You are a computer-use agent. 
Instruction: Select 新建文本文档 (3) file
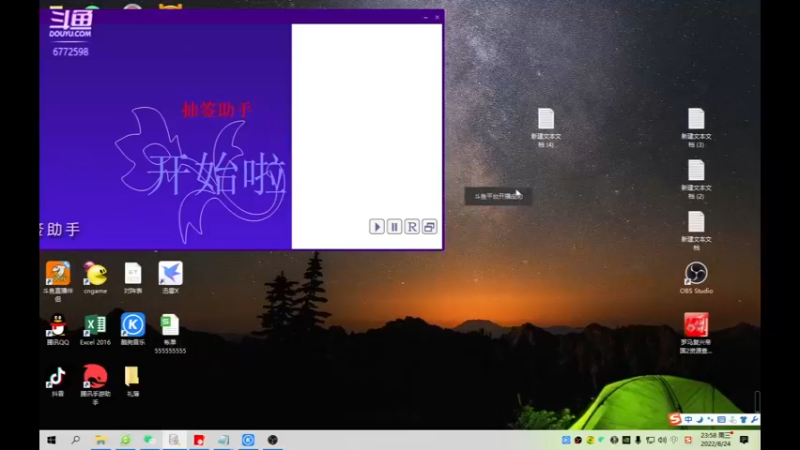tap(696, 128)
